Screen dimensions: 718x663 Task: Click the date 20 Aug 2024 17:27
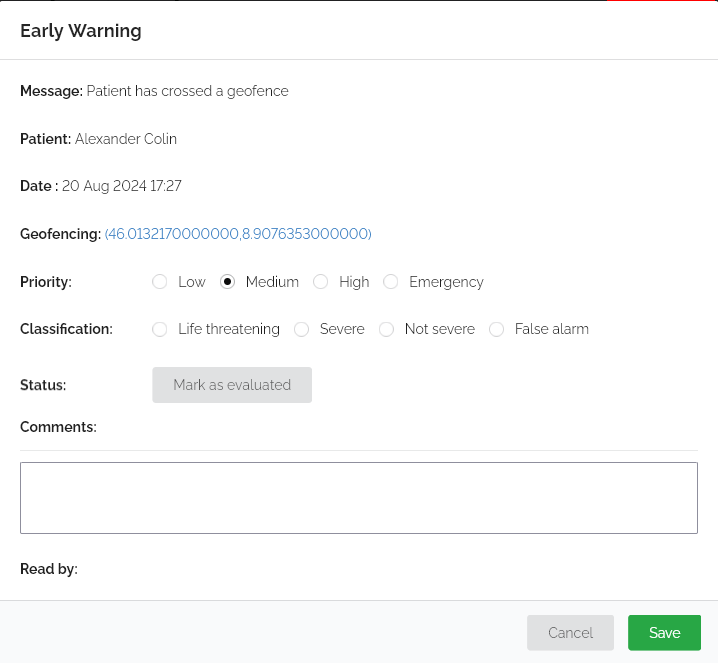pyautogui.click(x=122, y=186)
